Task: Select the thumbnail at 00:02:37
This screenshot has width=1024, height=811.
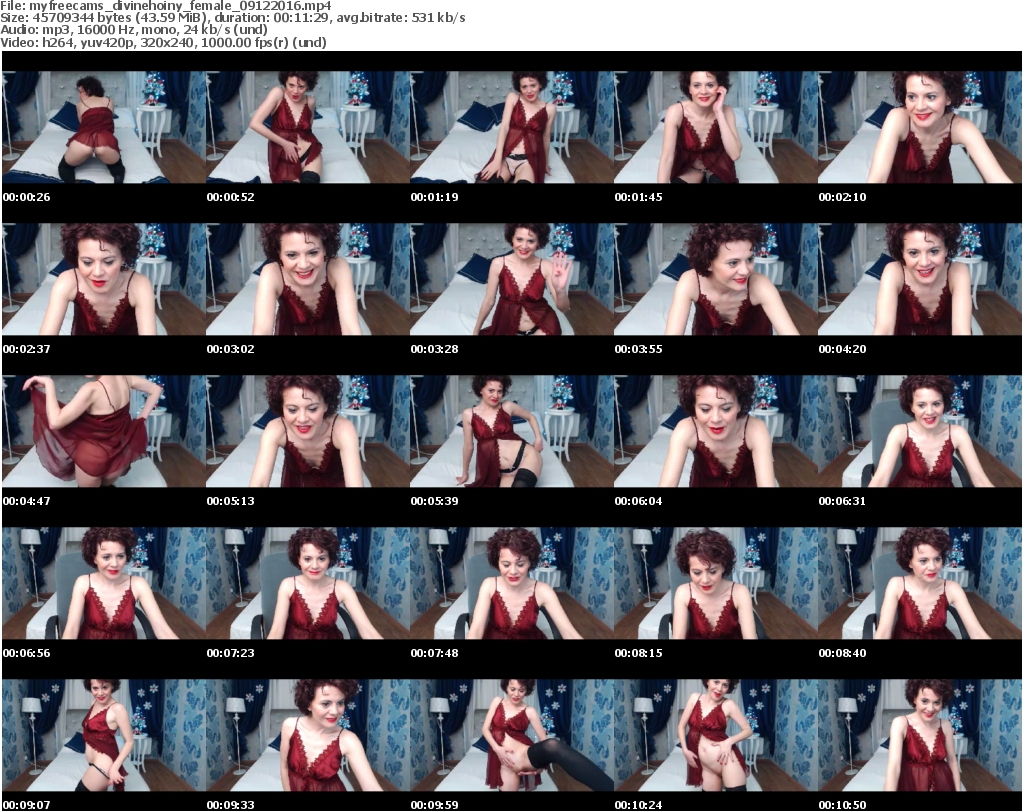Action: (x=104, y=279)
